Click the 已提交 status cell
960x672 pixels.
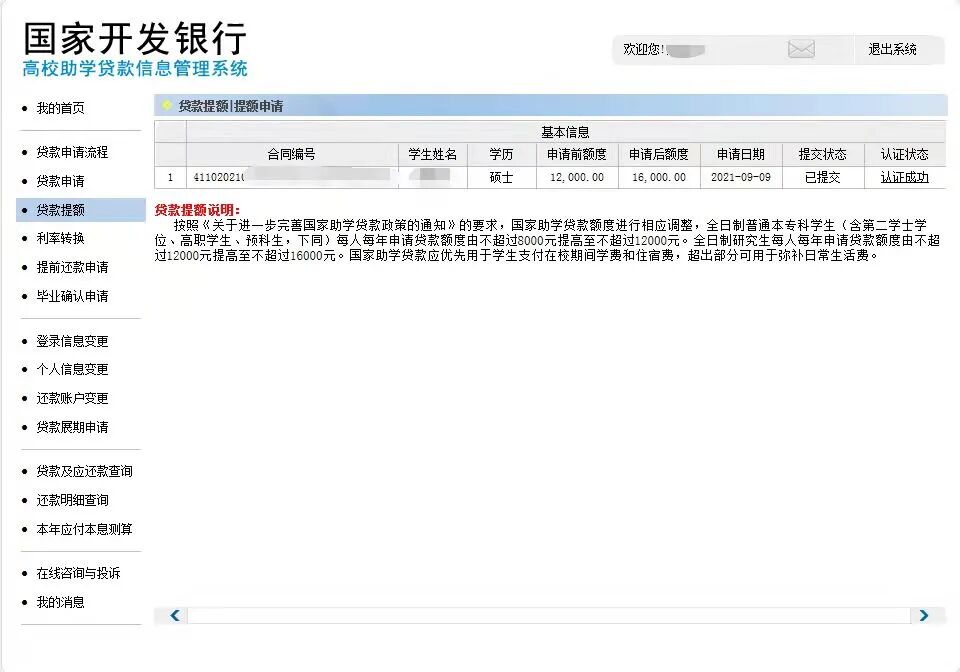(x=822, y=177)
